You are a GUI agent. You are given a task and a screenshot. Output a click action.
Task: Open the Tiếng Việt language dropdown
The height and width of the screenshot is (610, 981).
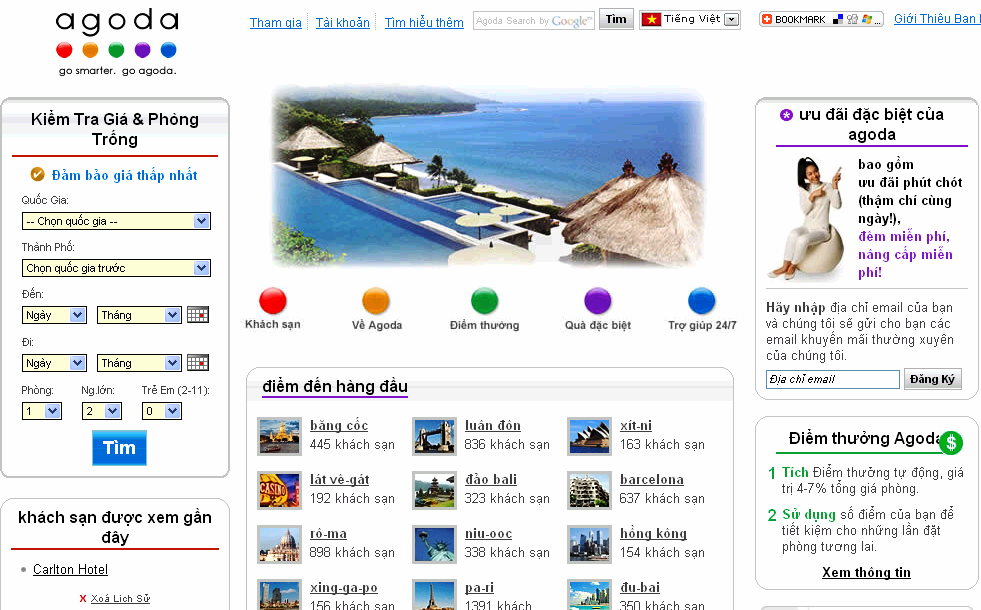(x=690, y=19)
